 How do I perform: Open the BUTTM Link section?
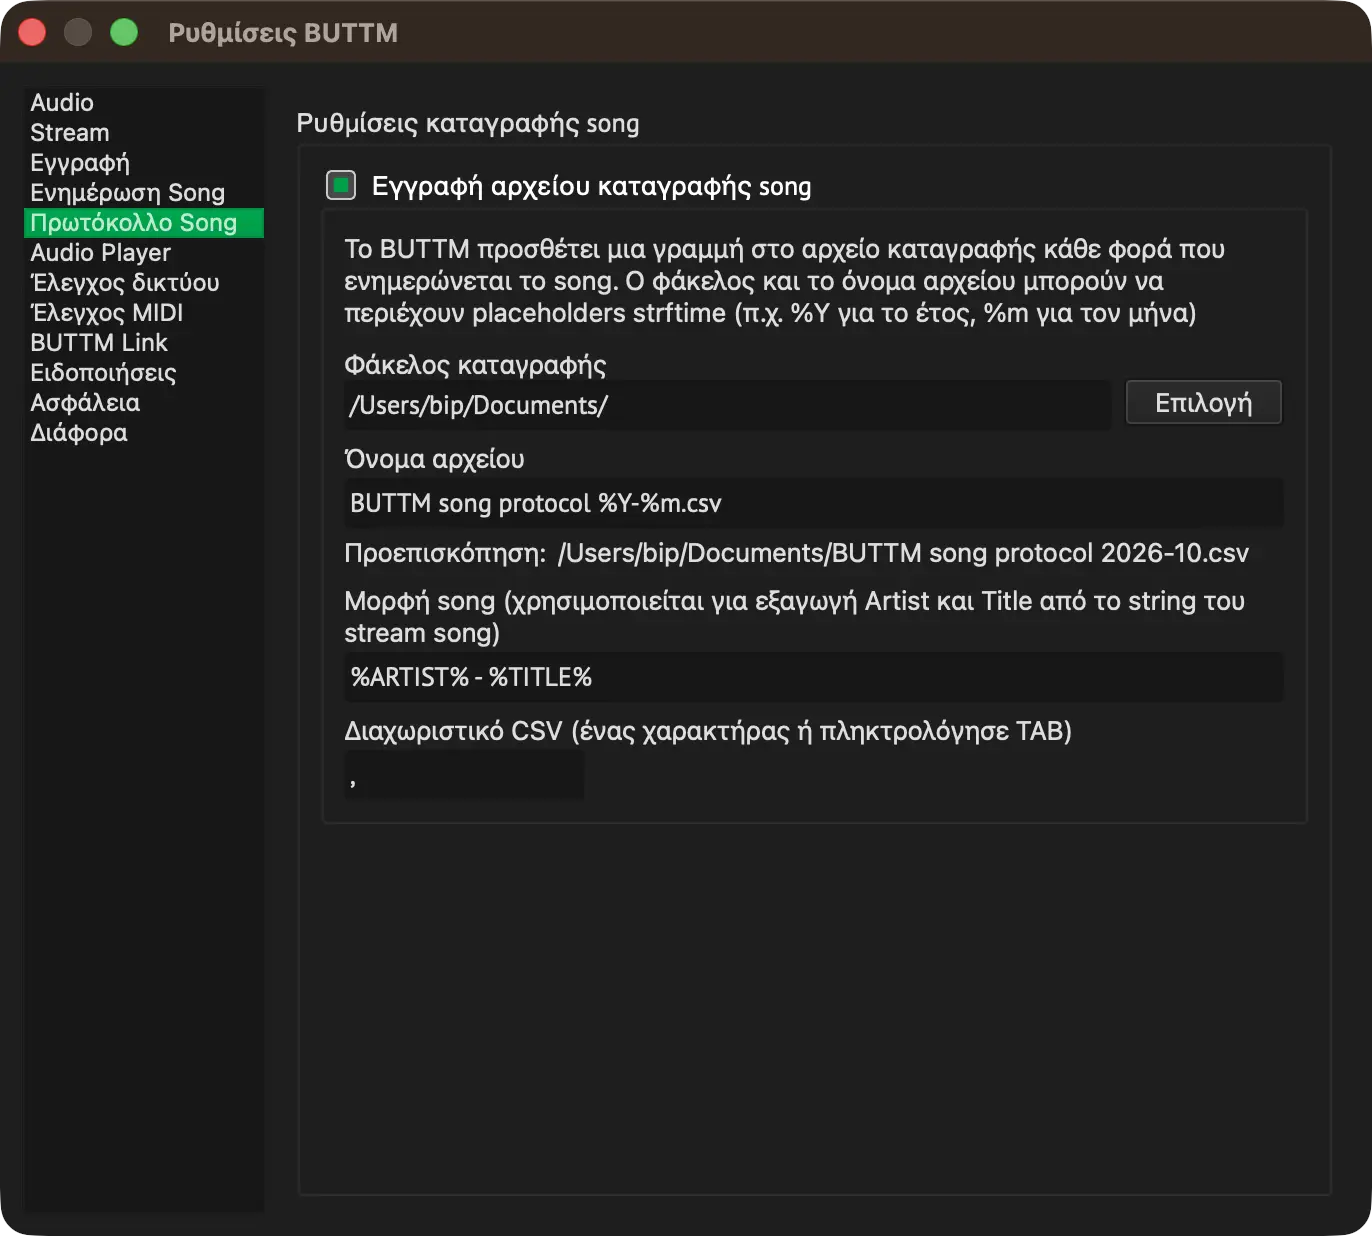(144, 343)
